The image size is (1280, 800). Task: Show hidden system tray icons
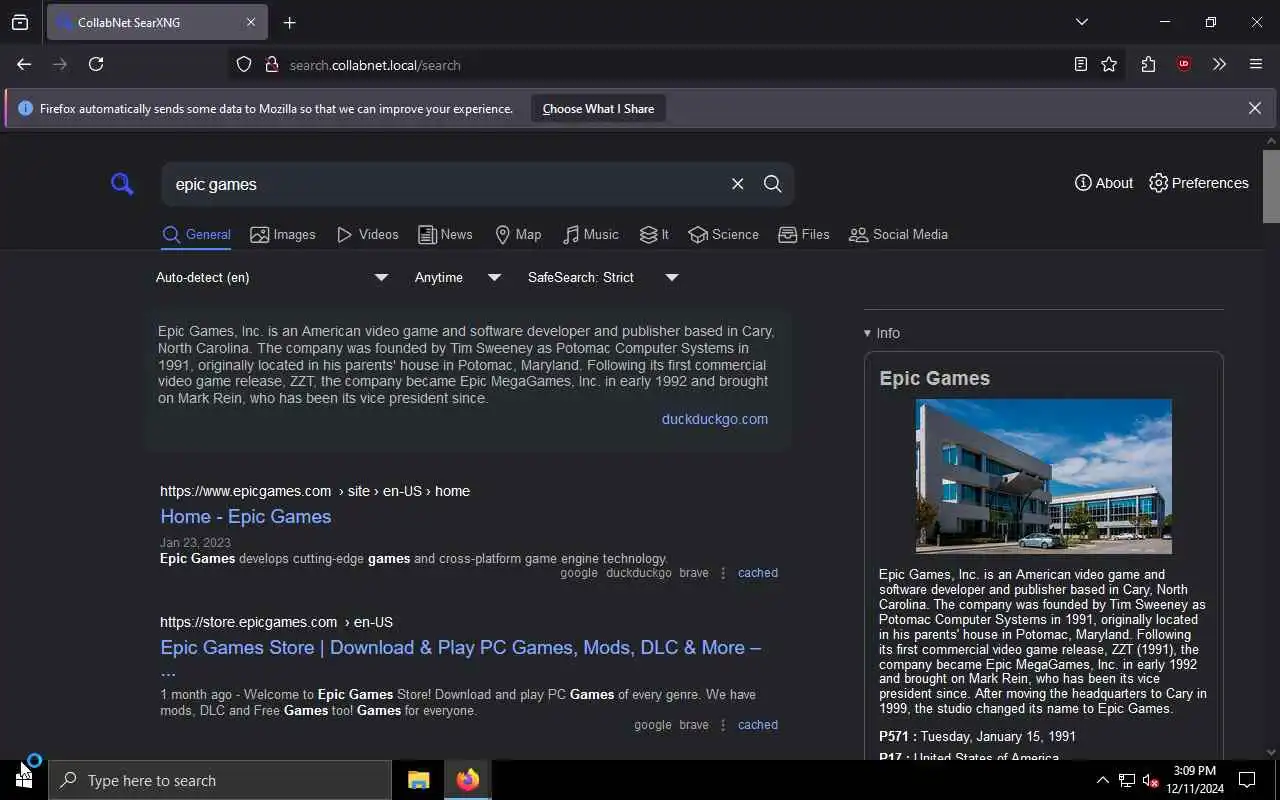(1102, 780)
